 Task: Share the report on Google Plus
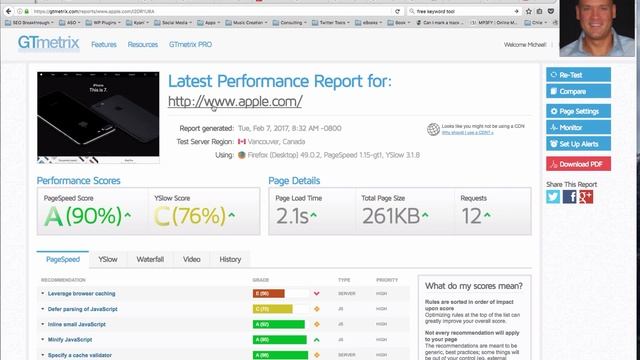pos(586,197)
